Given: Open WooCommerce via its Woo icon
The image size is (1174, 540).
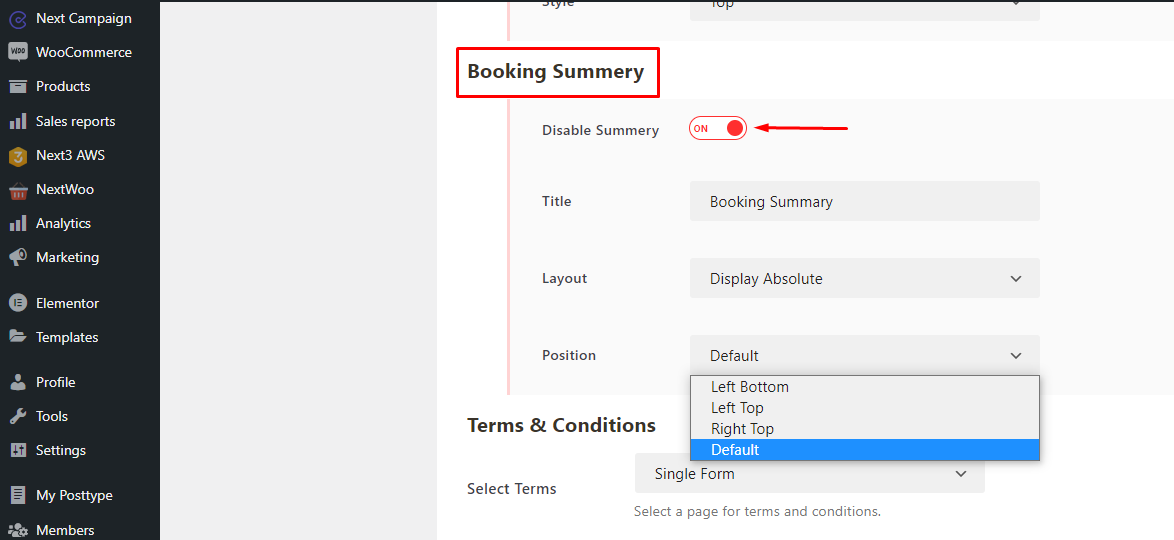Looking at the screenshot, I should click(x=17, y=52).
